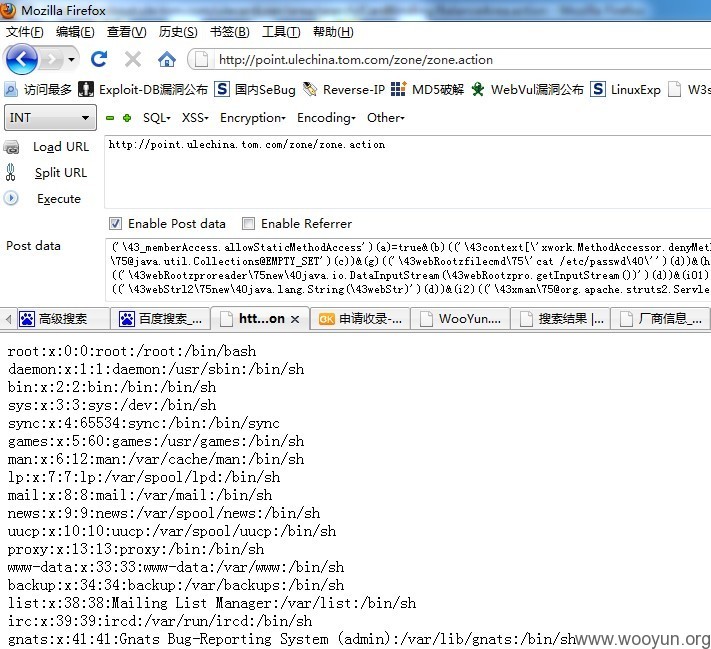Open the 国内SeBug bookmark
This screenshot has width=711, height=649.
[255, 89]
